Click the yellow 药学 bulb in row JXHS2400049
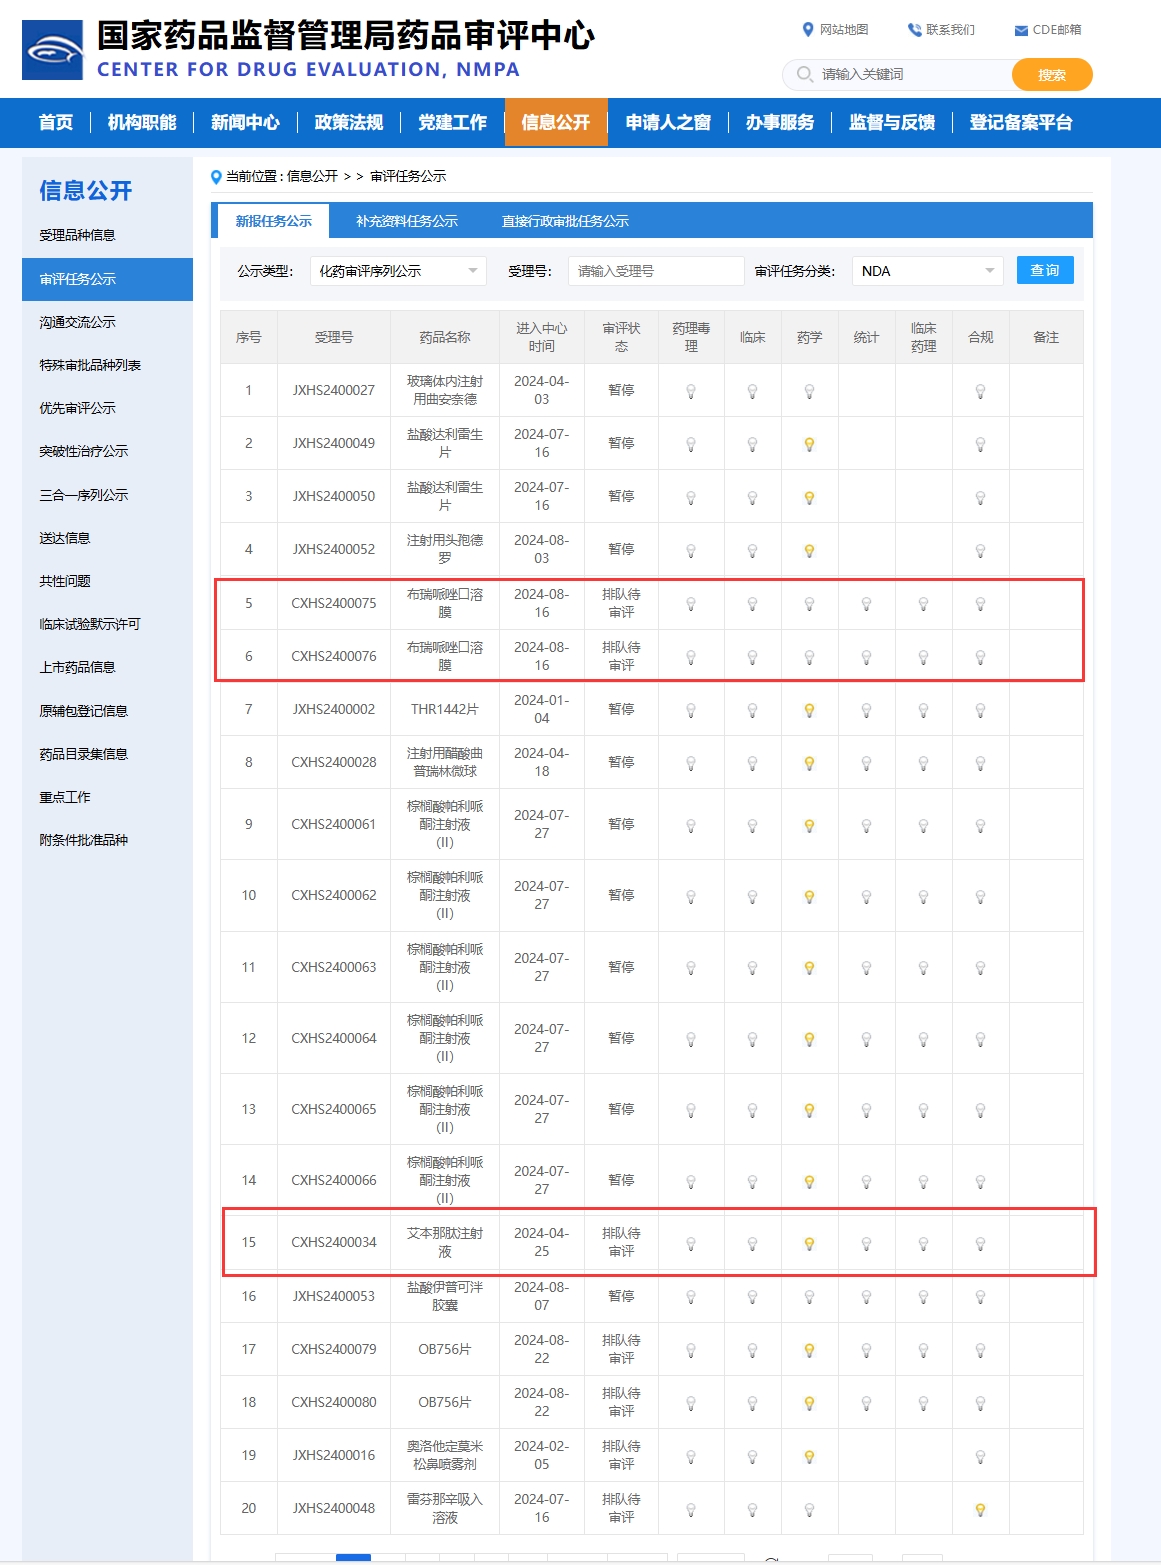The width and height of the screenshot is (1161, 1565). point(810,444)
